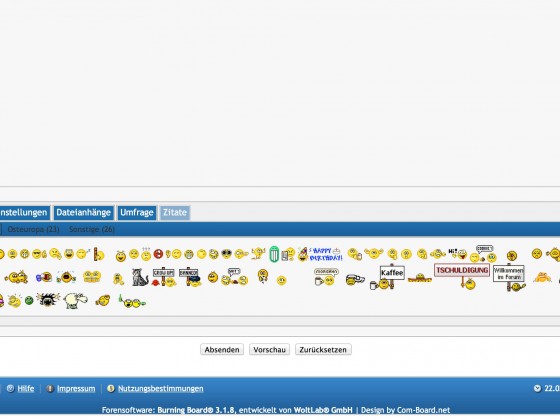Switch to the Umfrage tab
This screenshot has height=420, width=560.
pyautogui.click(x=137, y=212)
